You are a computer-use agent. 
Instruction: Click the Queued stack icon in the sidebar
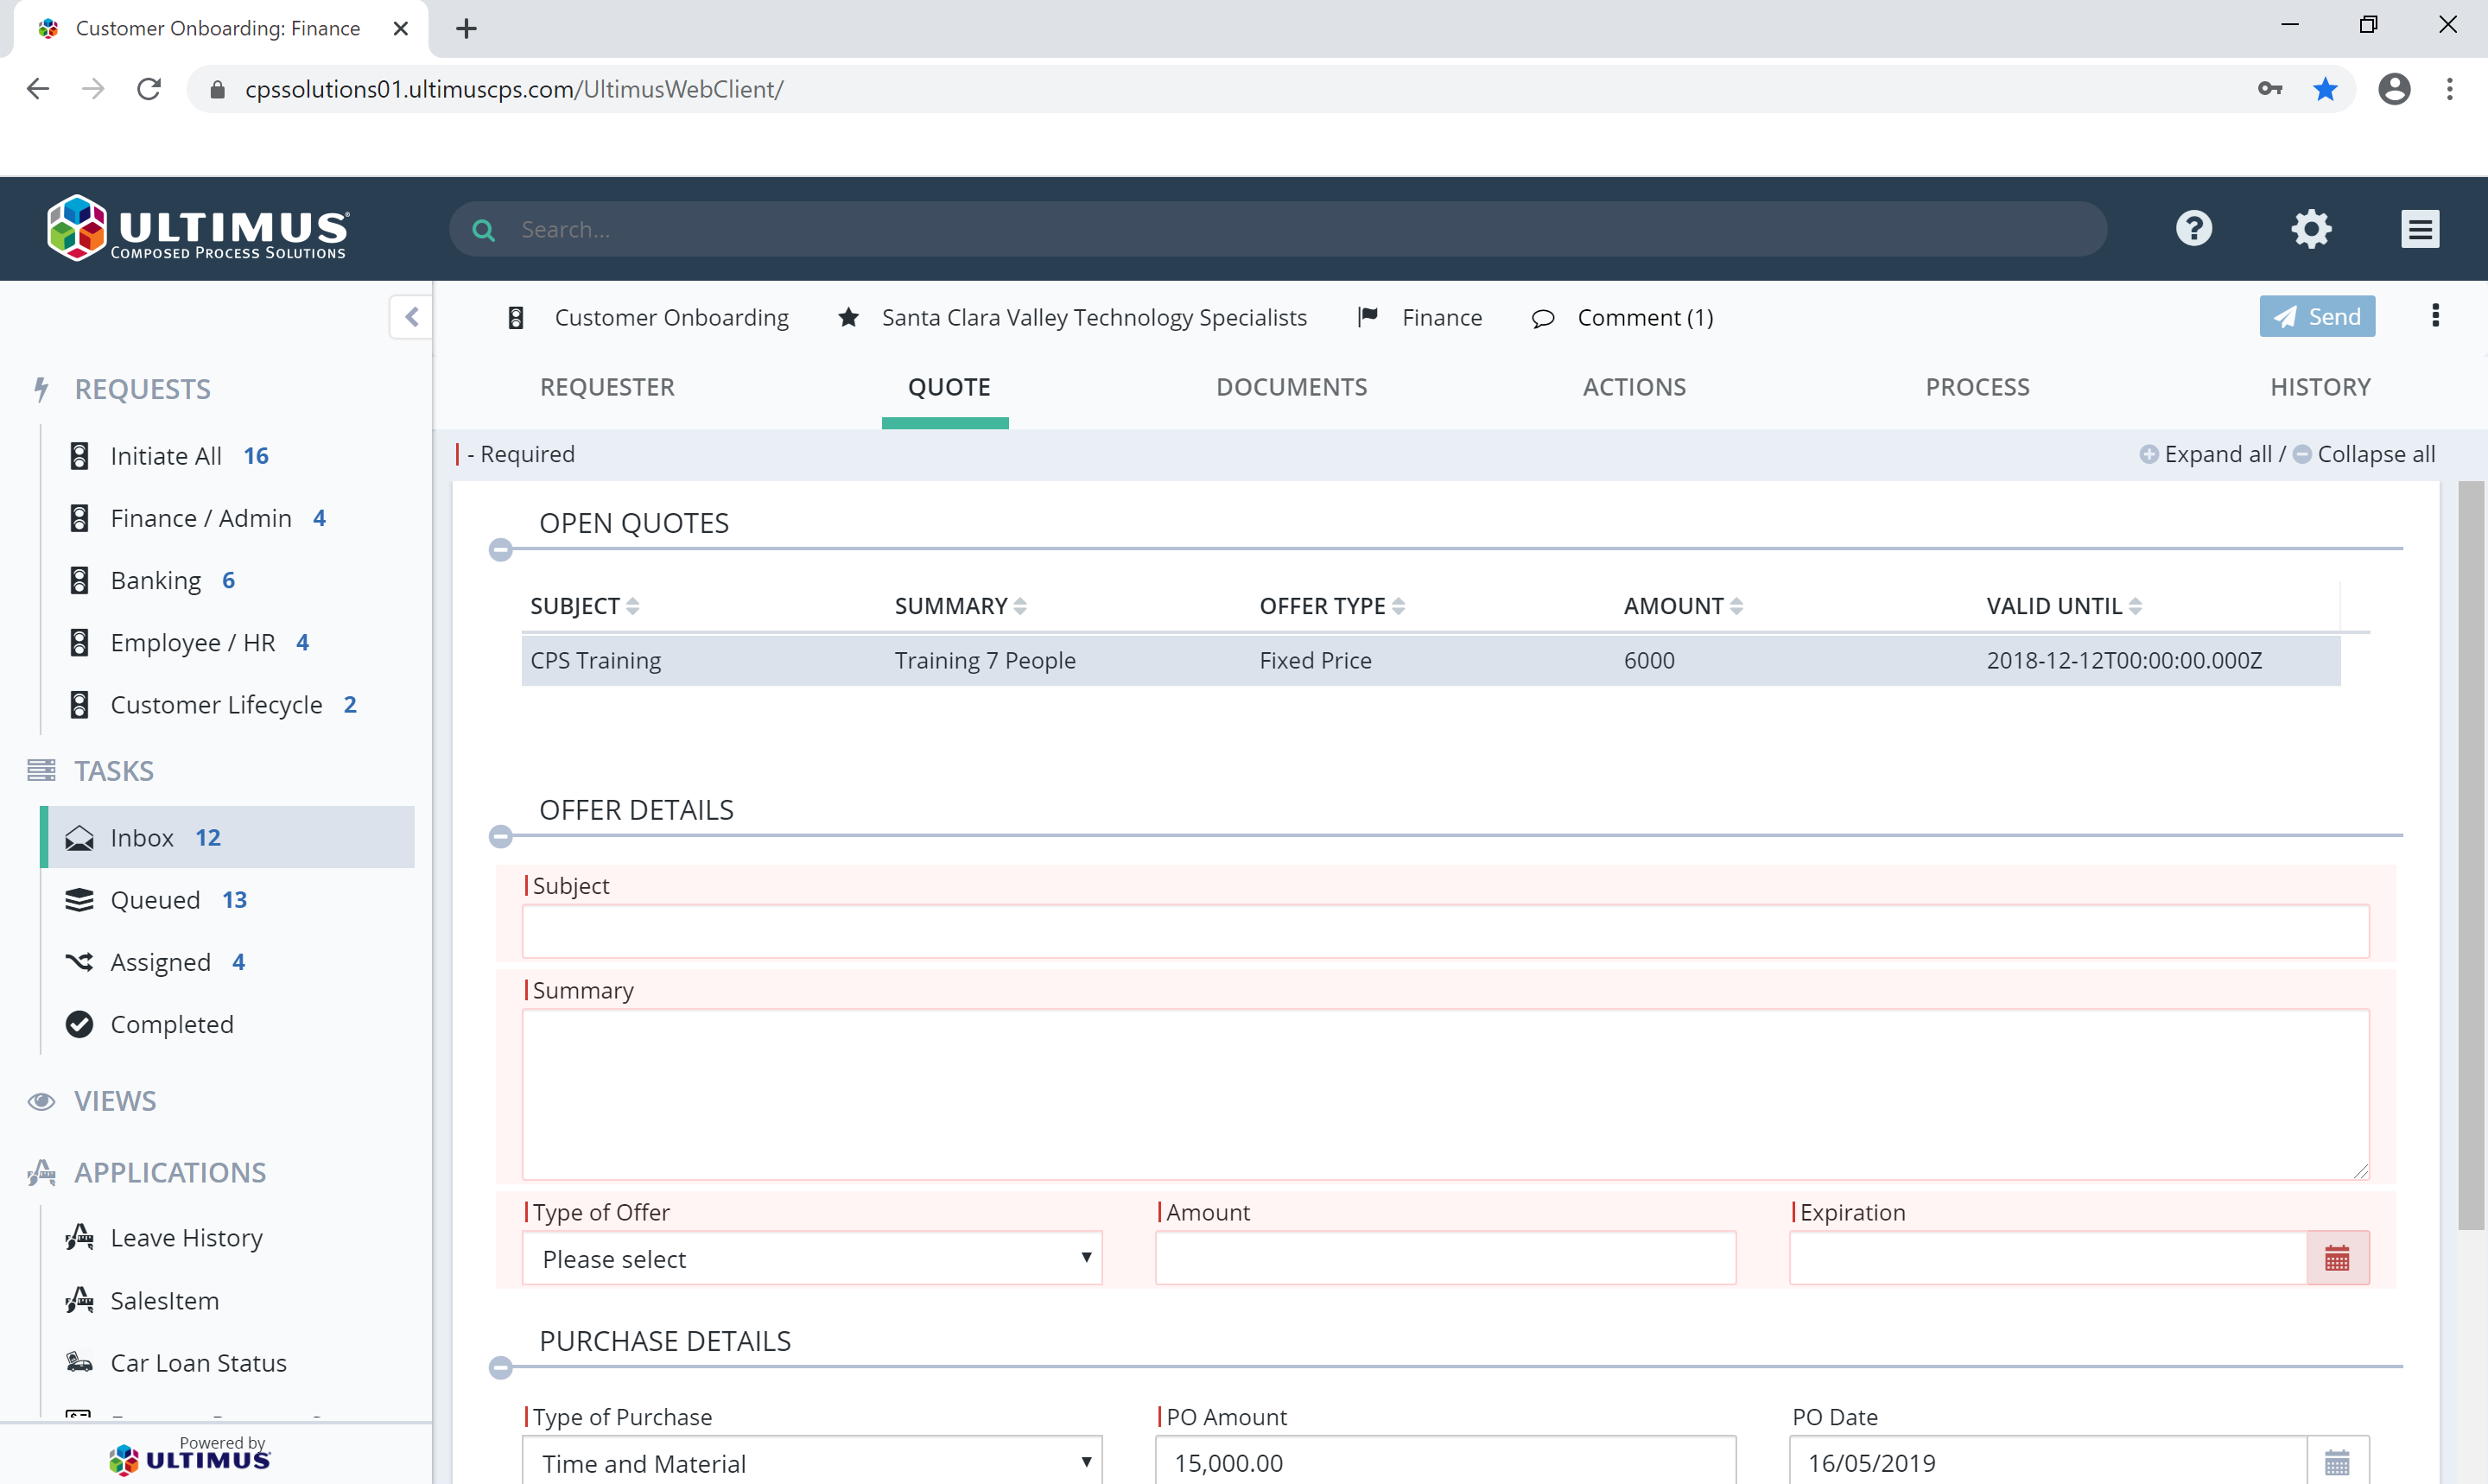click(x=80, y=899)
